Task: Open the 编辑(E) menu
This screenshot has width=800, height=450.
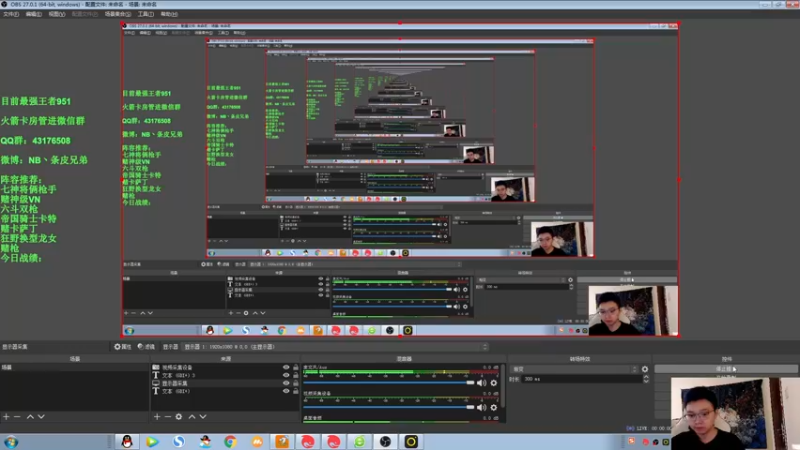Action: coord(34,14)
